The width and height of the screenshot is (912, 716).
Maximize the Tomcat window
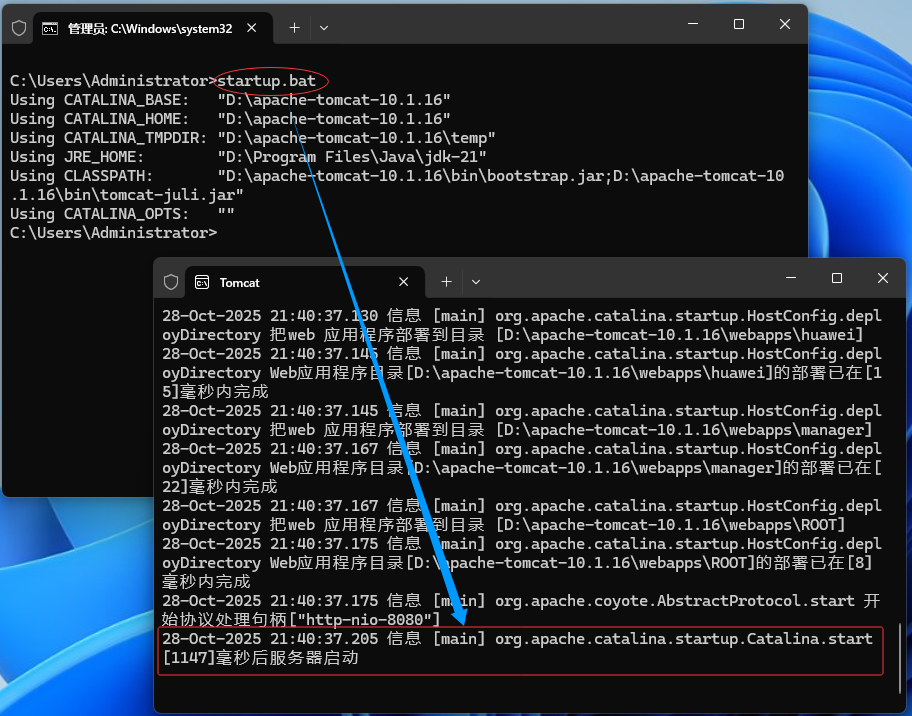(837, 278)
